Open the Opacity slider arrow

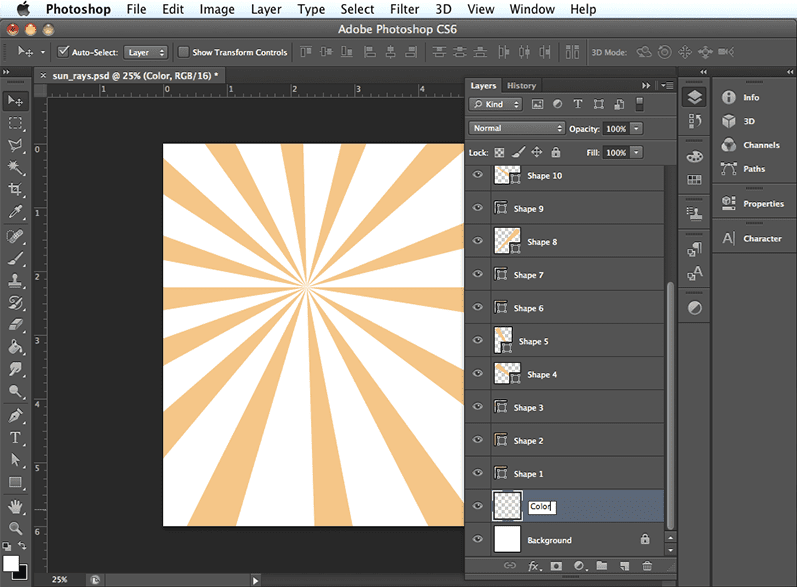pos(636,129)
